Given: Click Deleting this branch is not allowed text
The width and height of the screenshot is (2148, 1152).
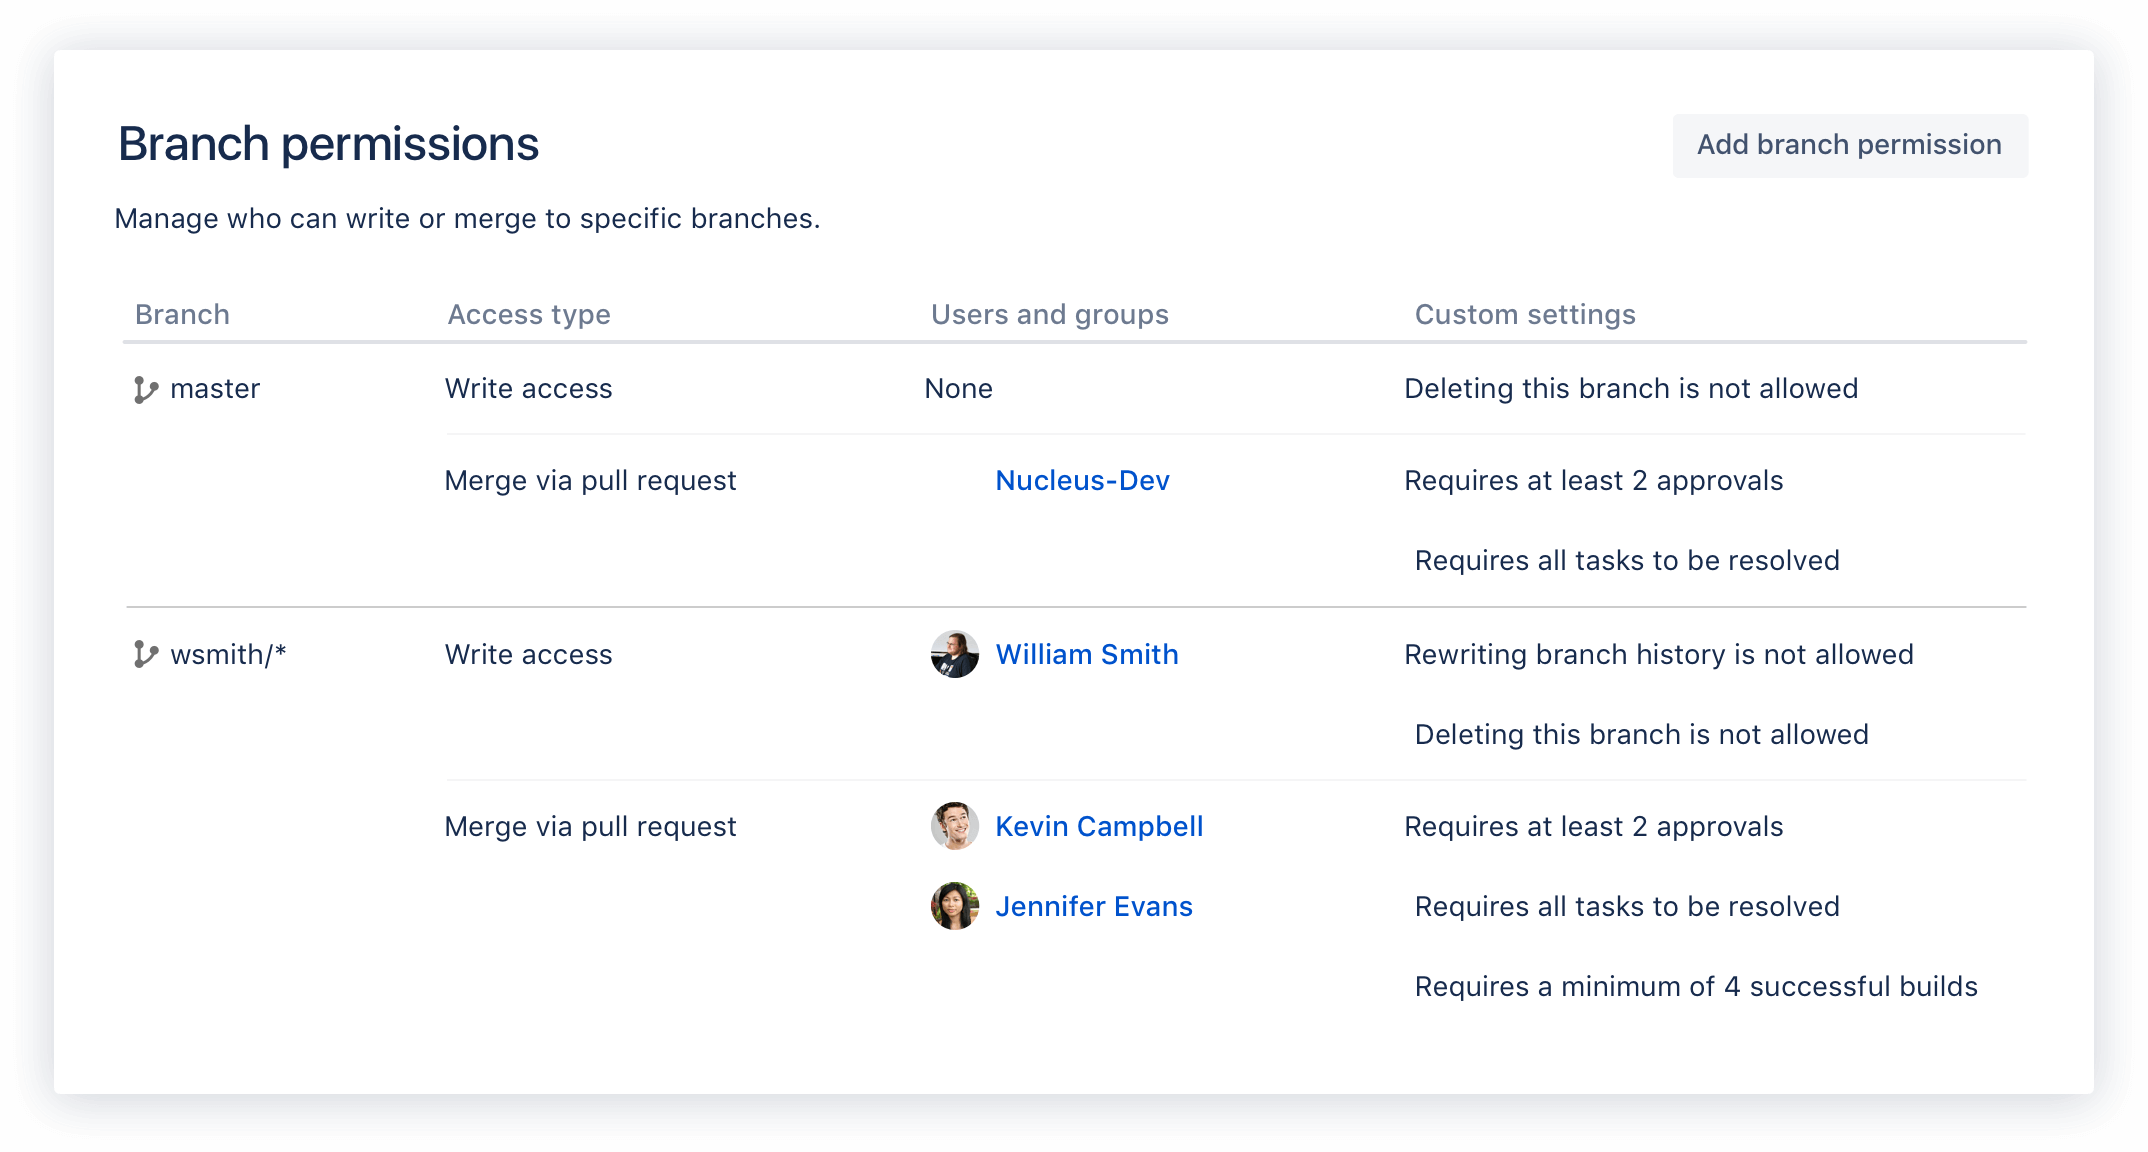Looking at the screenshot, I should pos(1630,389).
